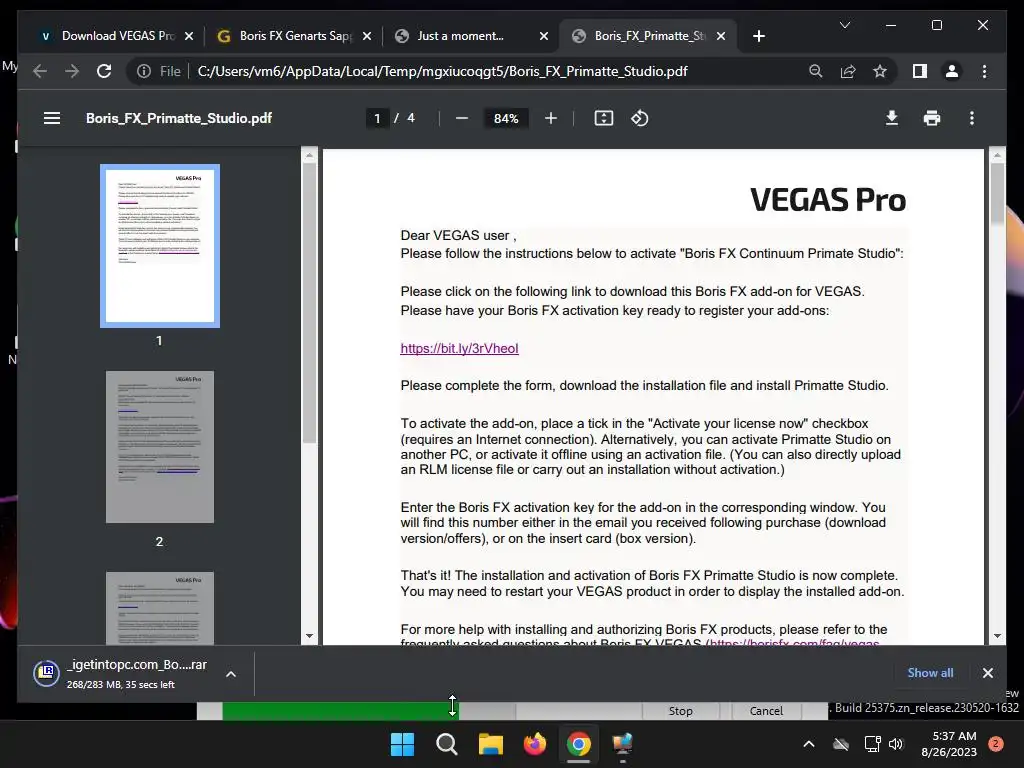This screenshot has height=768, width=1024.
Task: Toggle Chrome side panel
Action: coord(920,71)
